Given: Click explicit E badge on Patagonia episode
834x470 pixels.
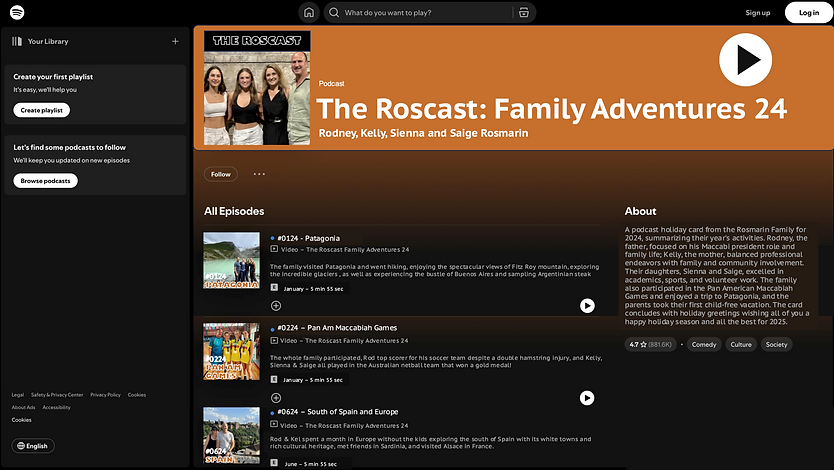Looking at the screenshot, I should pyautogui.click(x=274, y=288).
